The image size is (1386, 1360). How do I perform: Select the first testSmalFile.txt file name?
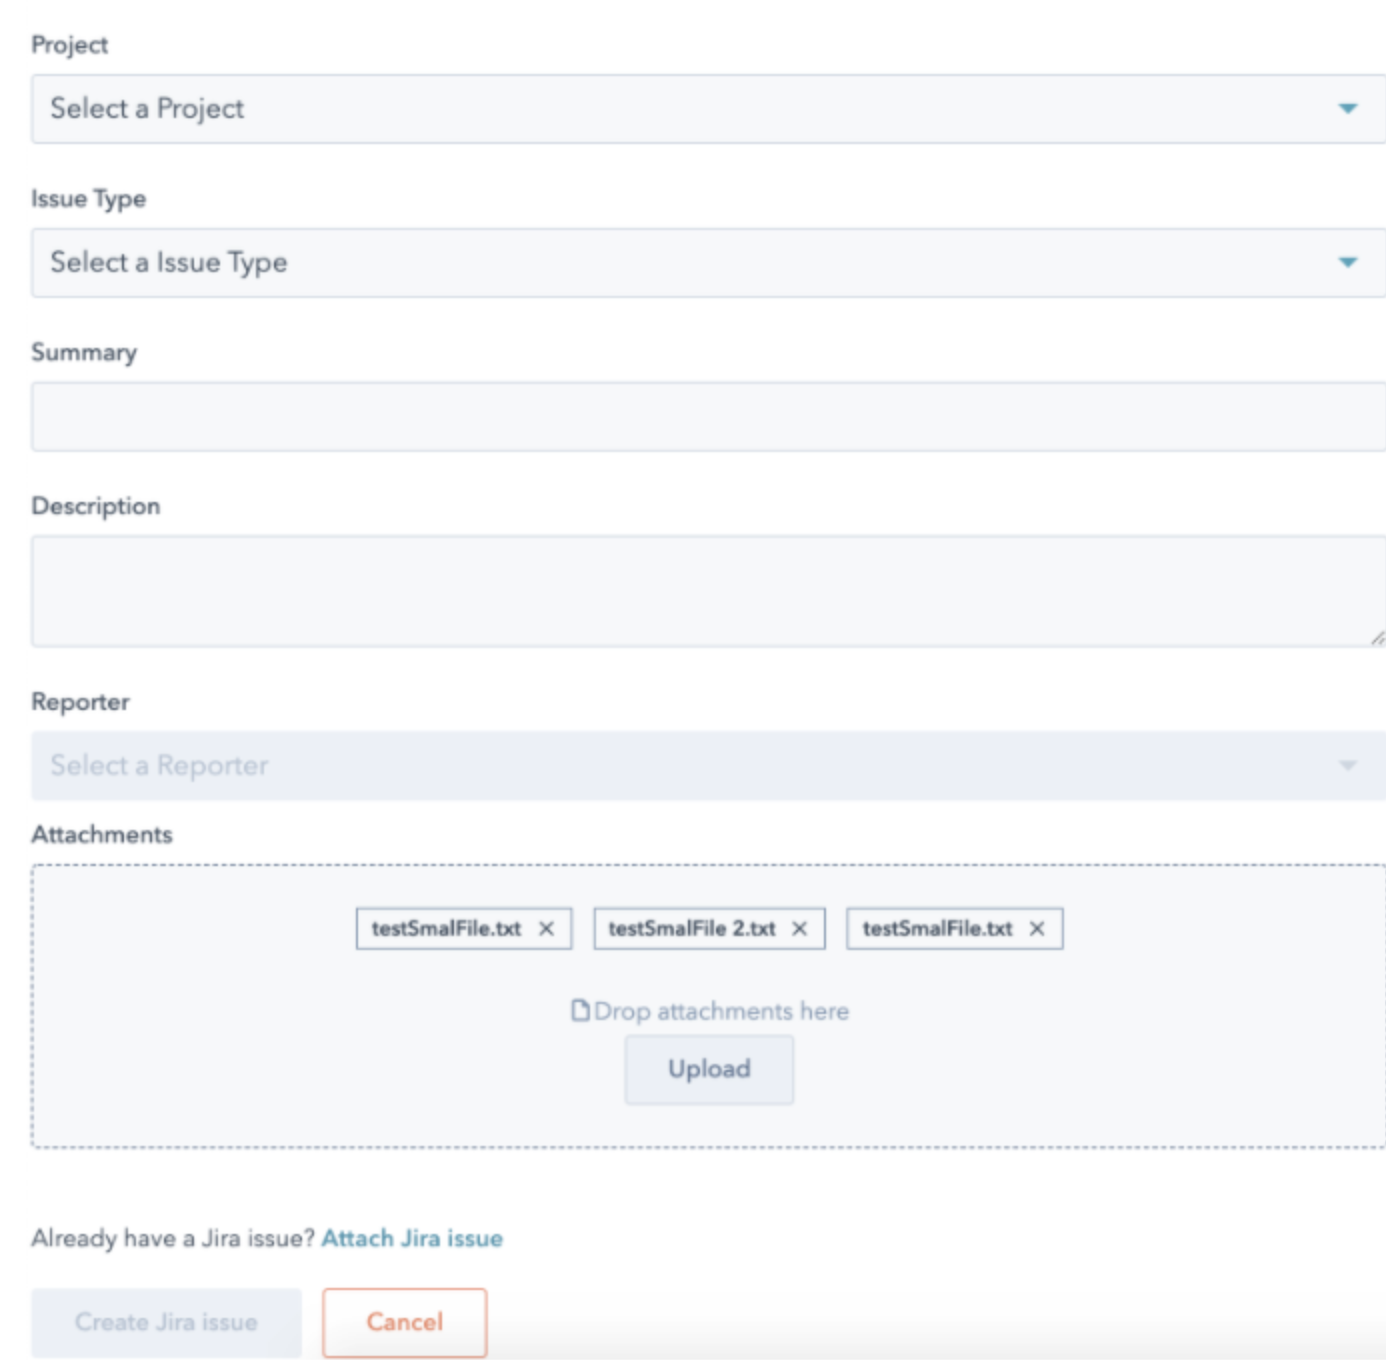pyautogui.click(x=446, y=929)
